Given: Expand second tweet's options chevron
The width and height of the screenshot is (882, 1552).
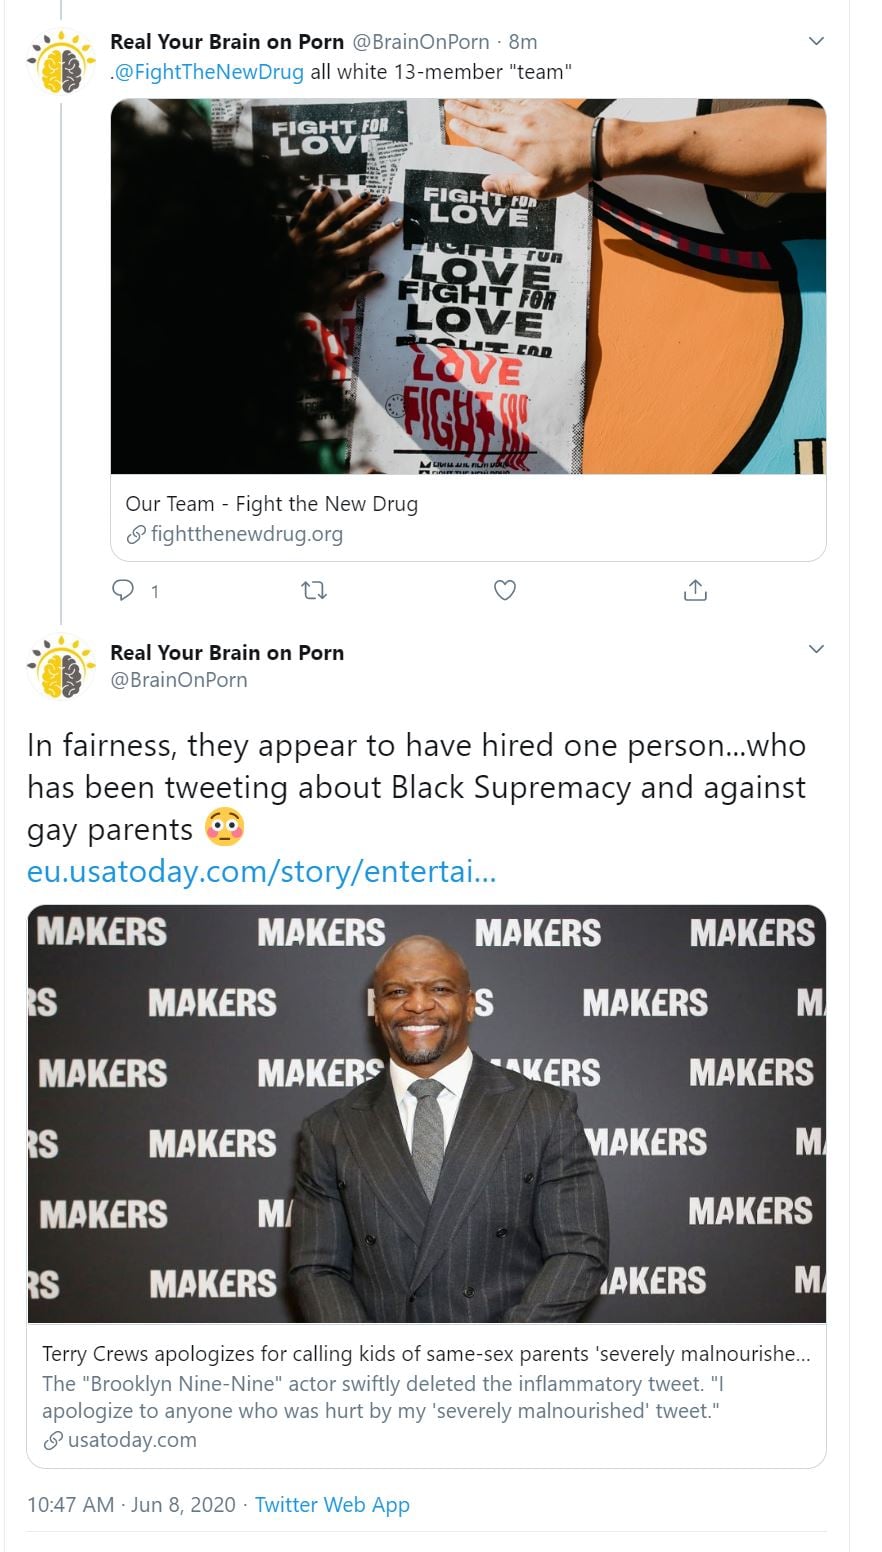Looking at the screenshot, I should (x=816, y=649).
